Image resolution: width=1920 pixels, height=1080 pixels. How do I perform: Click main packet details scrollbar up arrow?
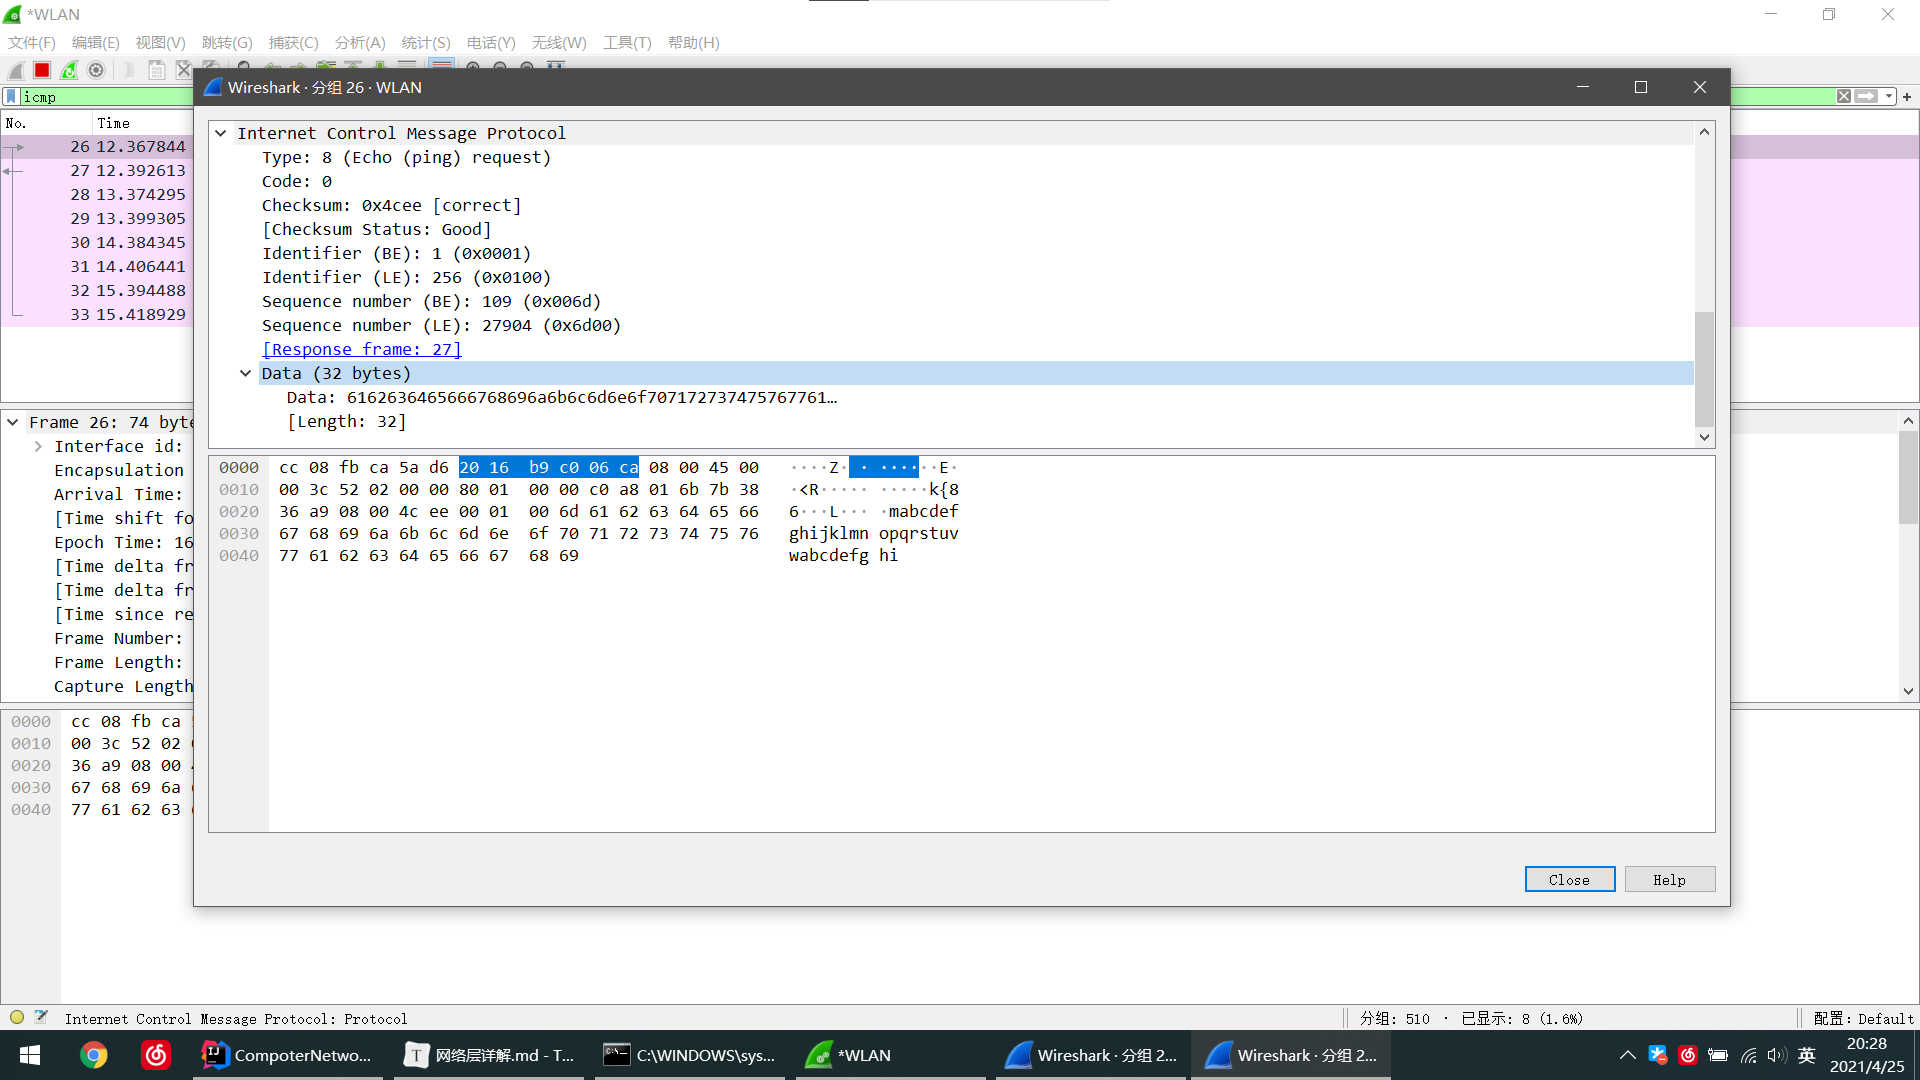point(1908,421)
